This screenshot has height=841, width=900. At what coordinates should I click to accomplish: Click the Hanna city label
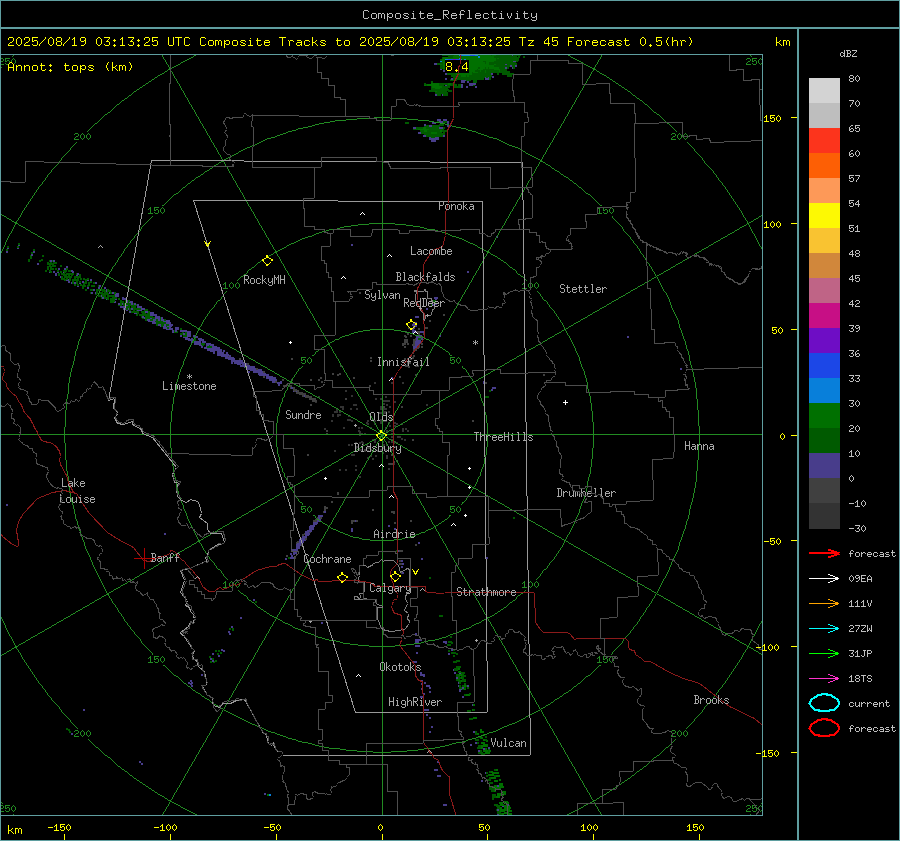[x=699, y=446]
